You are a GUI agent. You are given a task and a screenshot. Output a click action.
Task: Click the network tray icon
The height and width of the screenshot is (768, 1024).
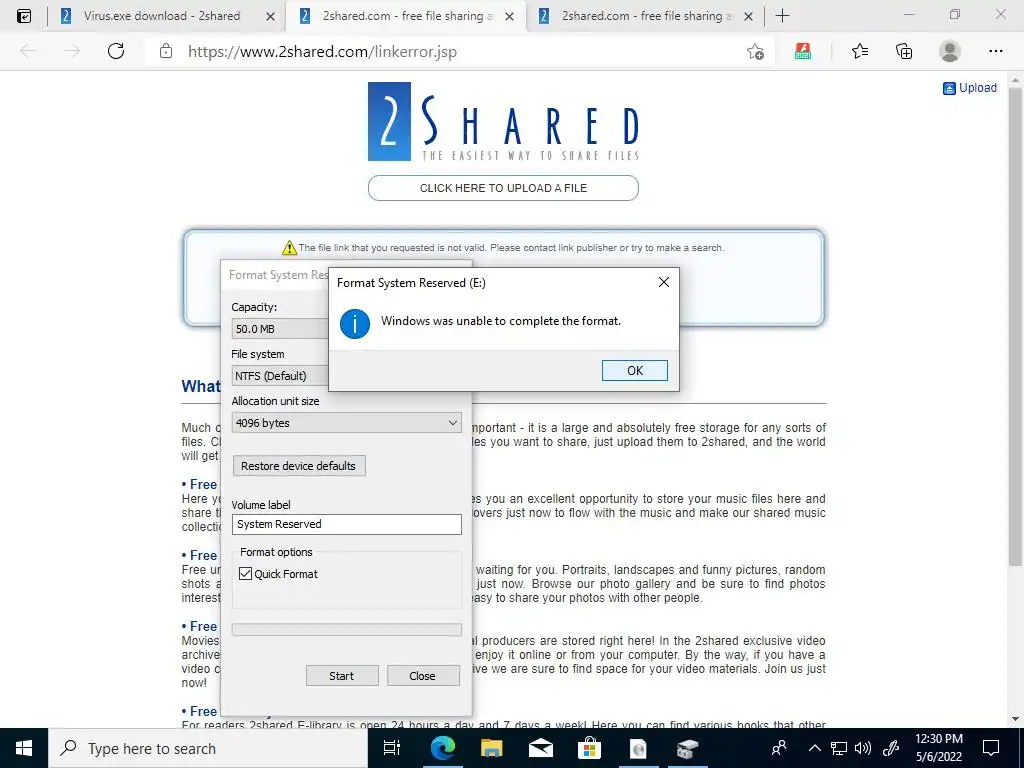click(839, 748)
